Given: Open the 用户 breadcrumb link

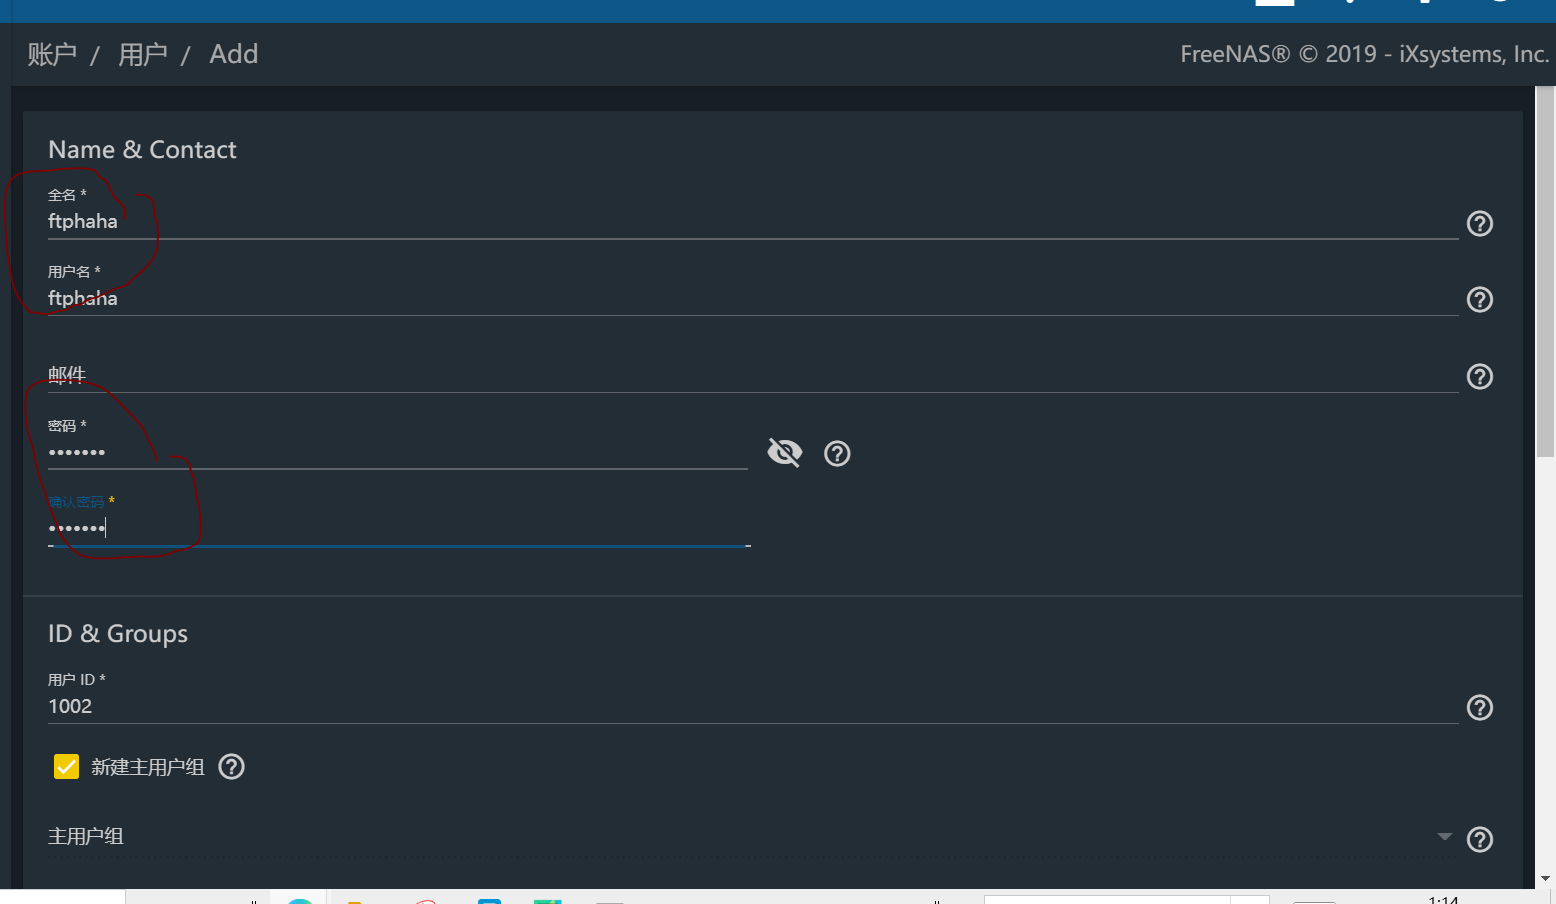Looking at the screenshot, I should [x=143, y=54].
